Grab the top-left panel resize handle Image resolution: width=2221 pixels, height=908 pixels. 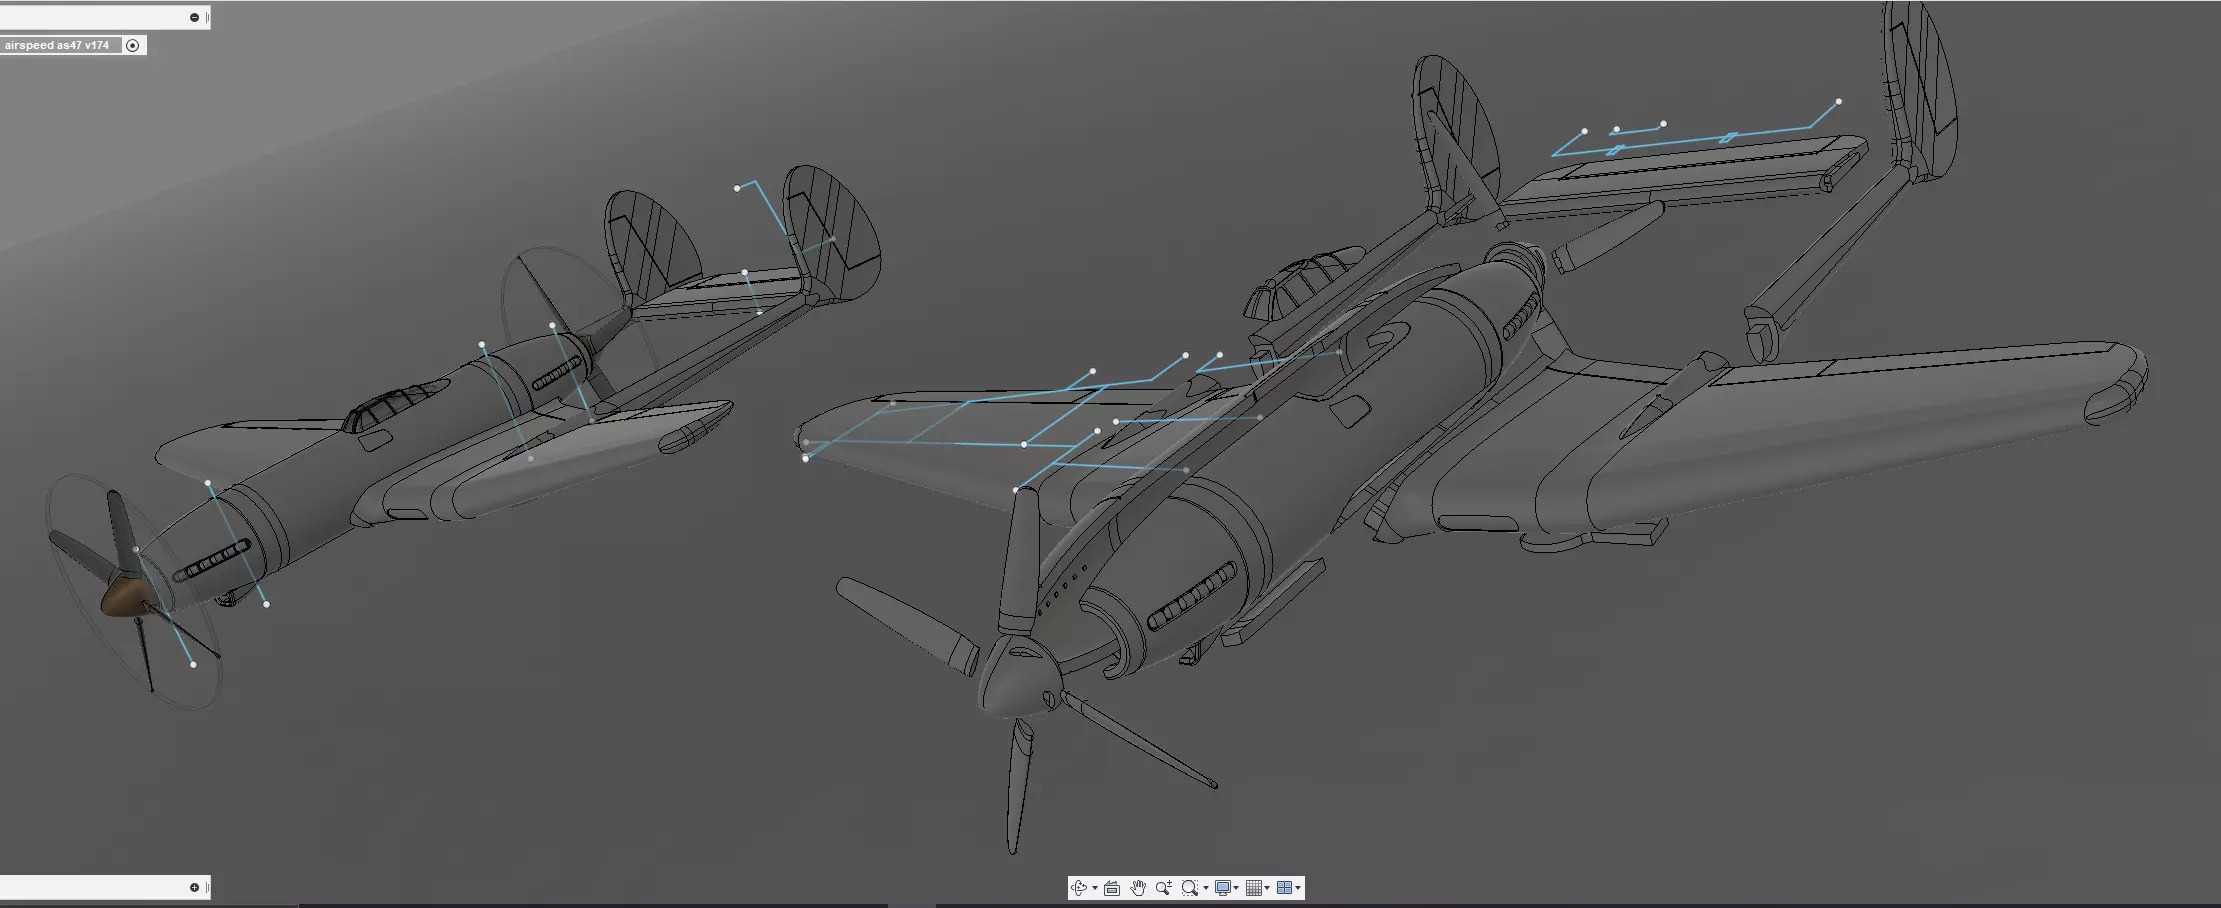tap(207, 17)
